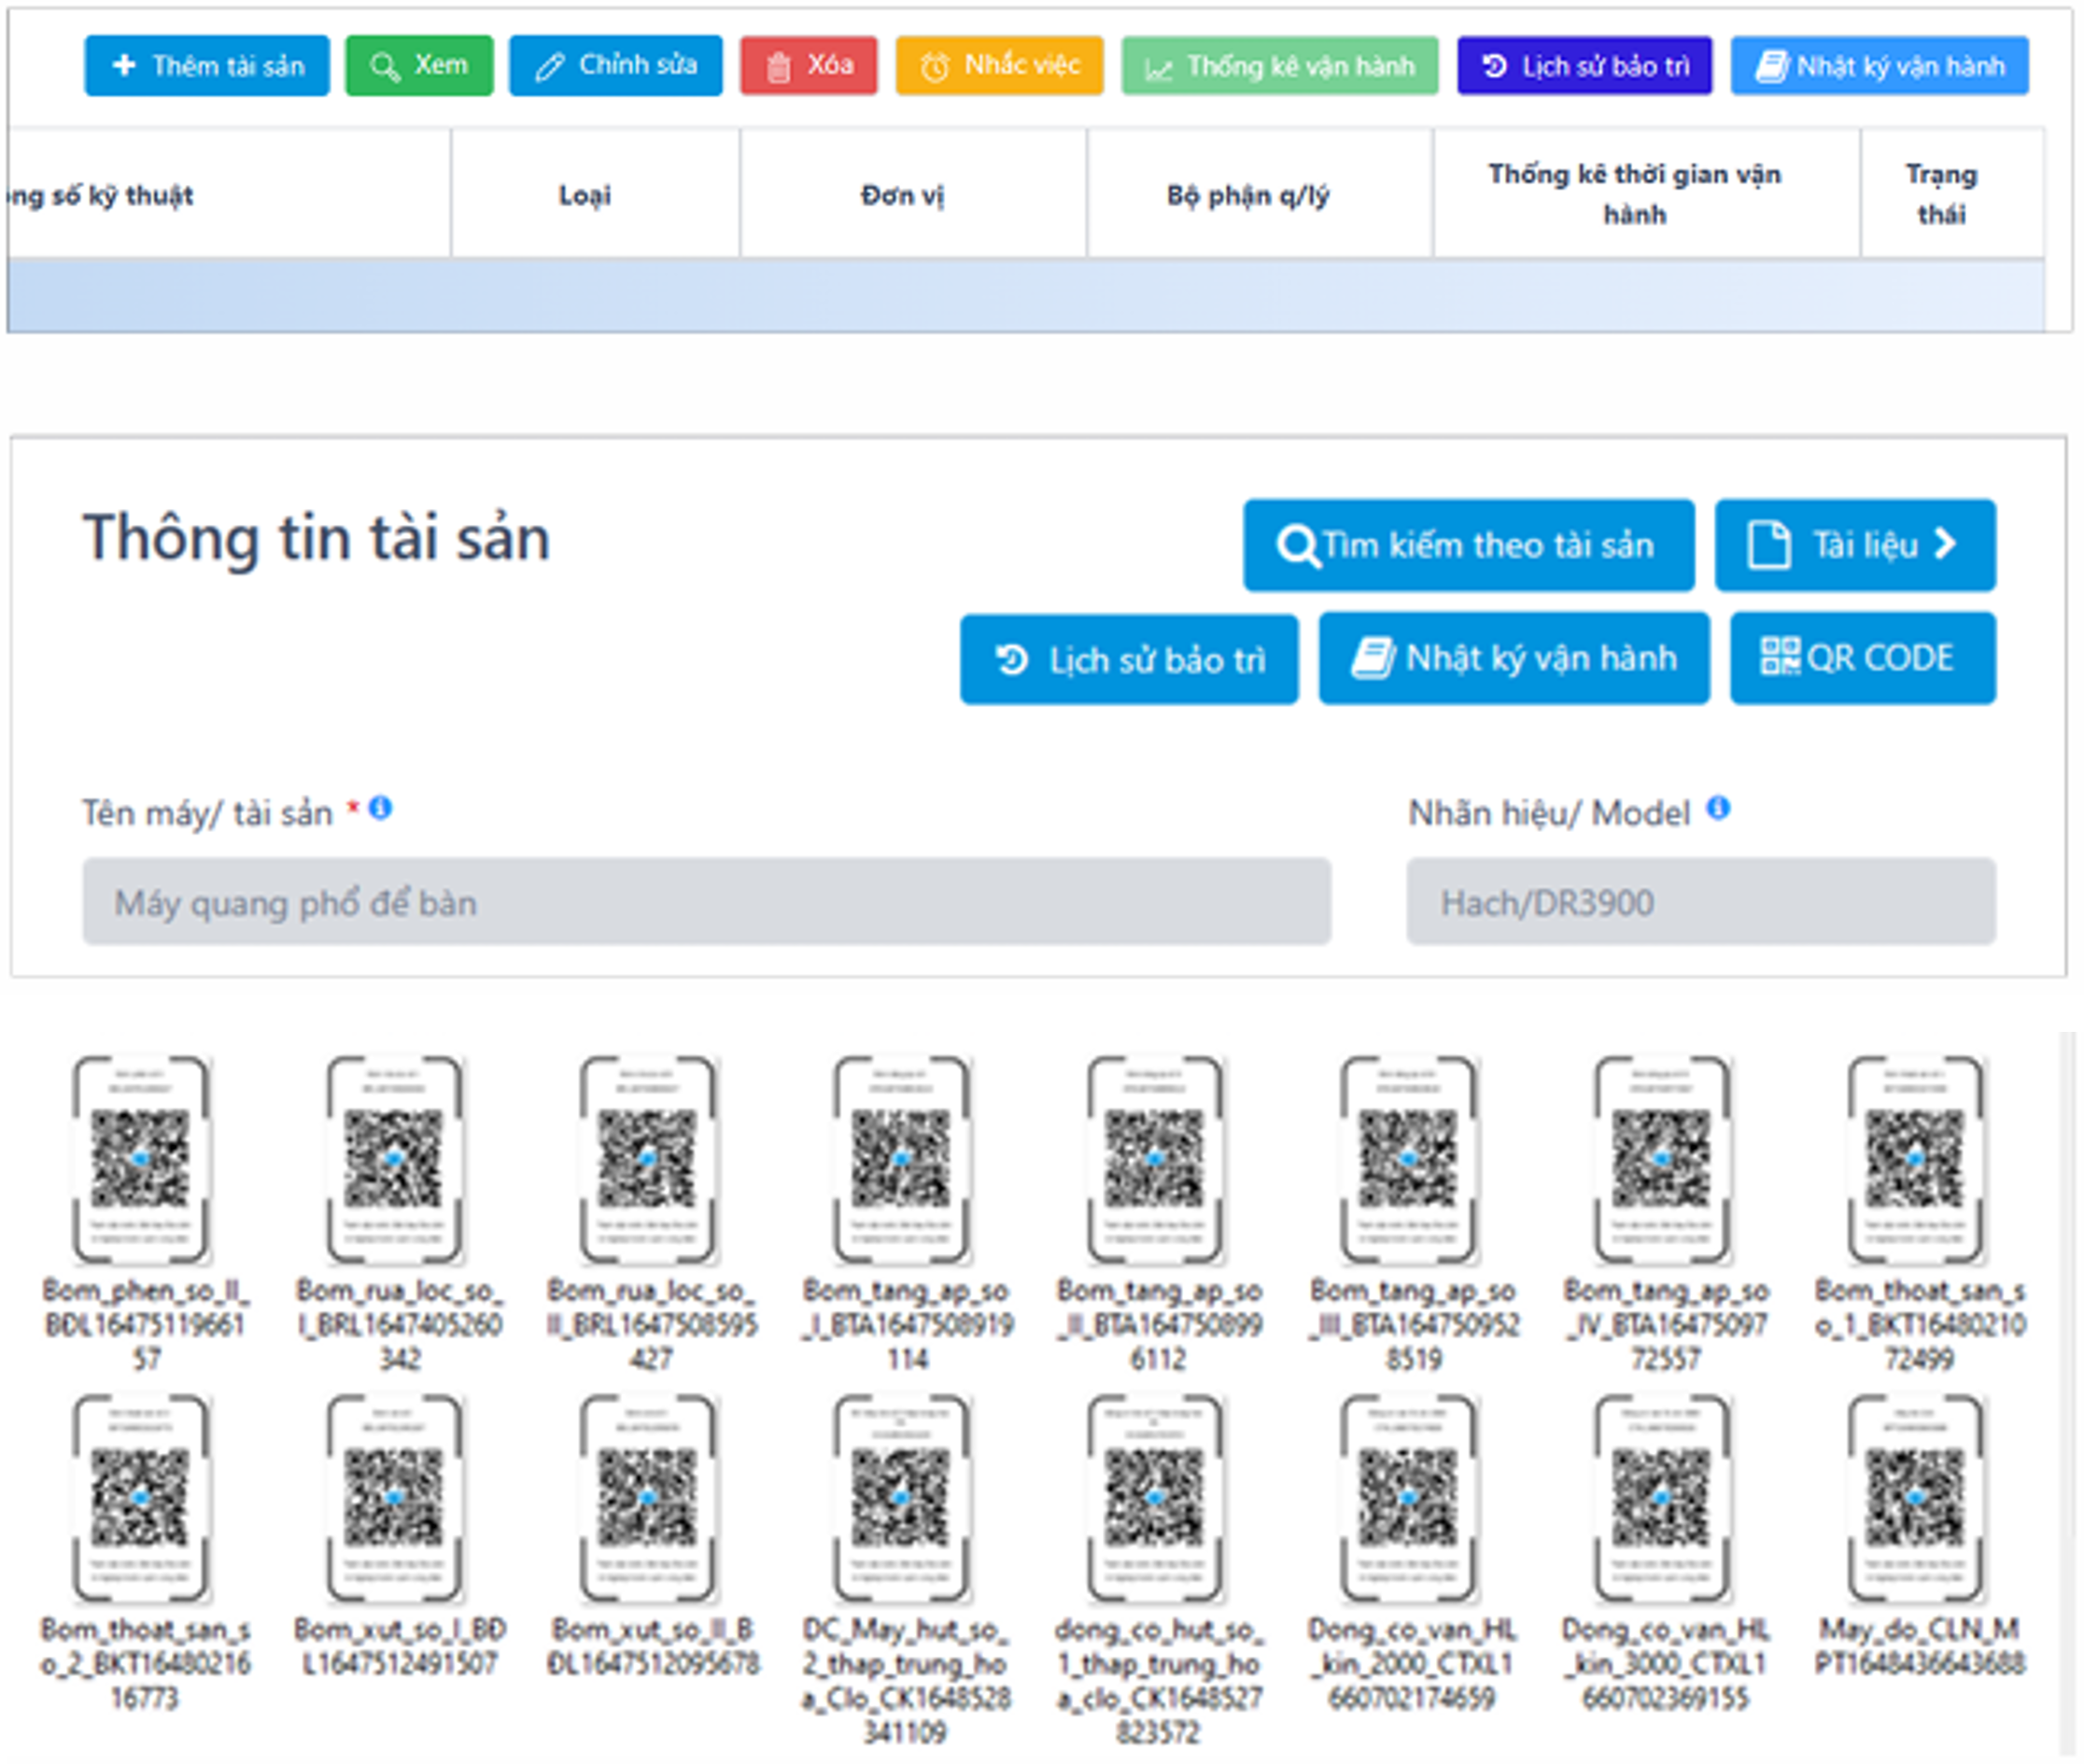Click chart icon on Thống kê vận hành
The width and height of the screenshot is (2084, 1764).
coord(1159,69)
